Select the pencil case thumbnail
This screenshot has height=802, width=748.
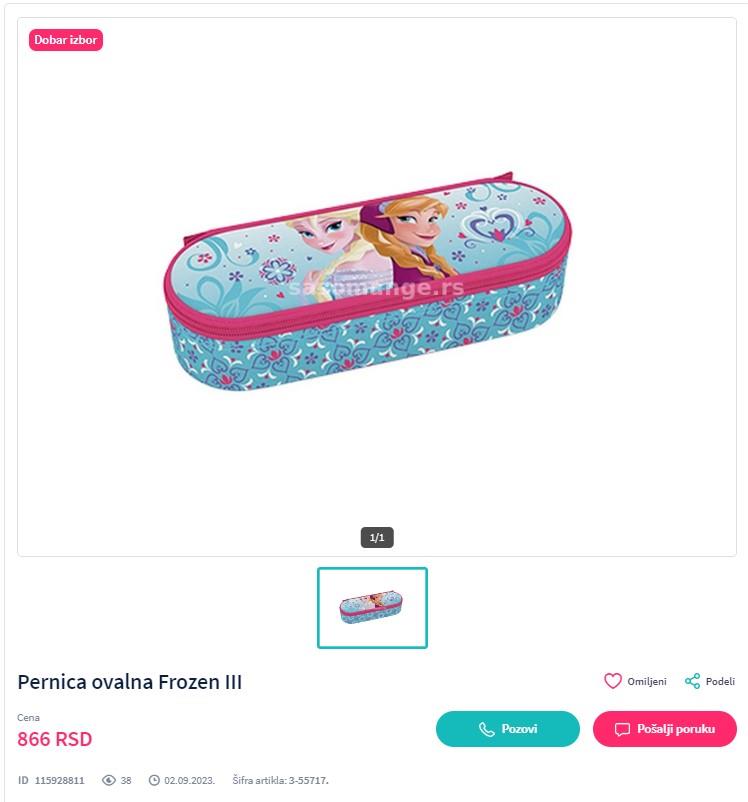coord(372,608)
